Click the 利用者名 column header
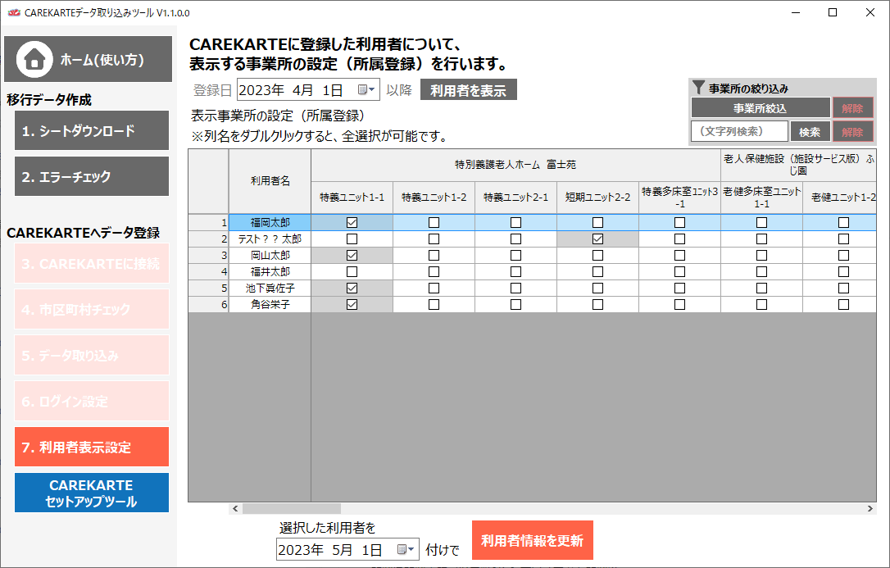Viewport: 890px width, 568px height. (x=270, y=181)
